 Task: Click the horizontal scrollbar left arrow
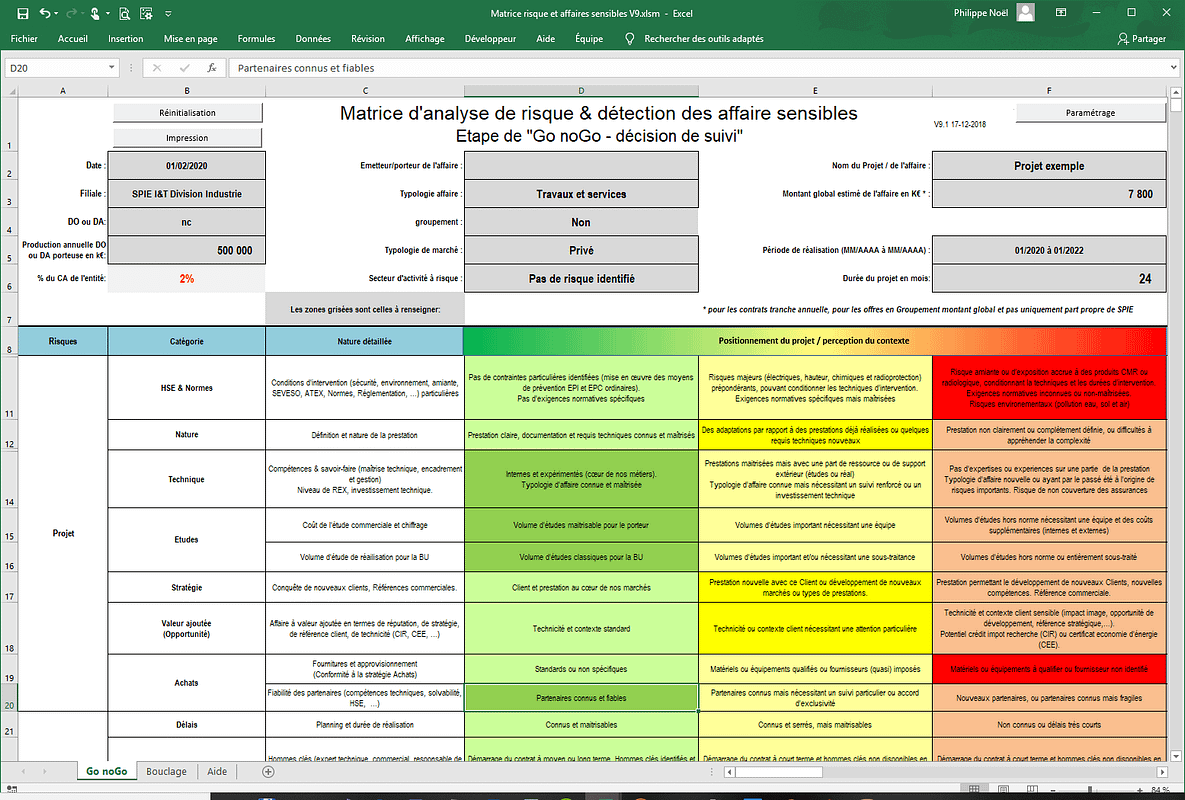[x=729, y=771]
